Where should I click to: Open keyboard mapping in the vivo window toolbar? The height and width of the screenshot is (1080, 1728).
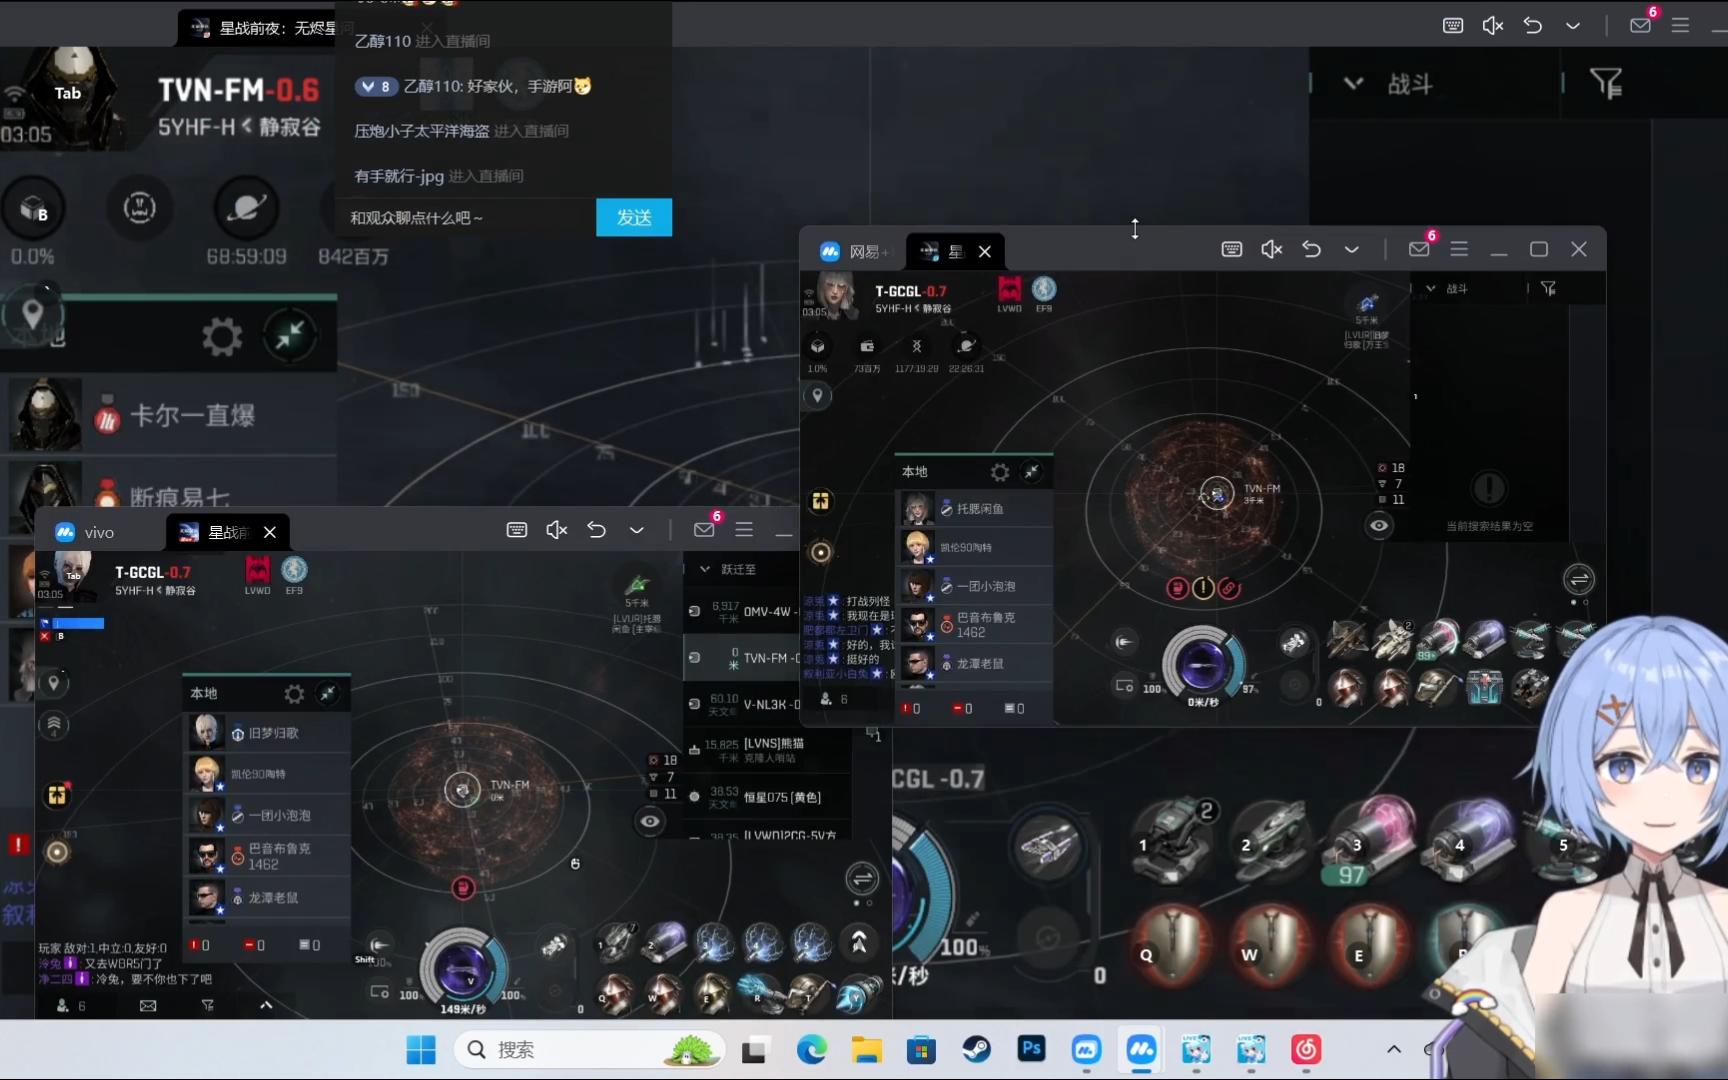click(x=517, y=530)
